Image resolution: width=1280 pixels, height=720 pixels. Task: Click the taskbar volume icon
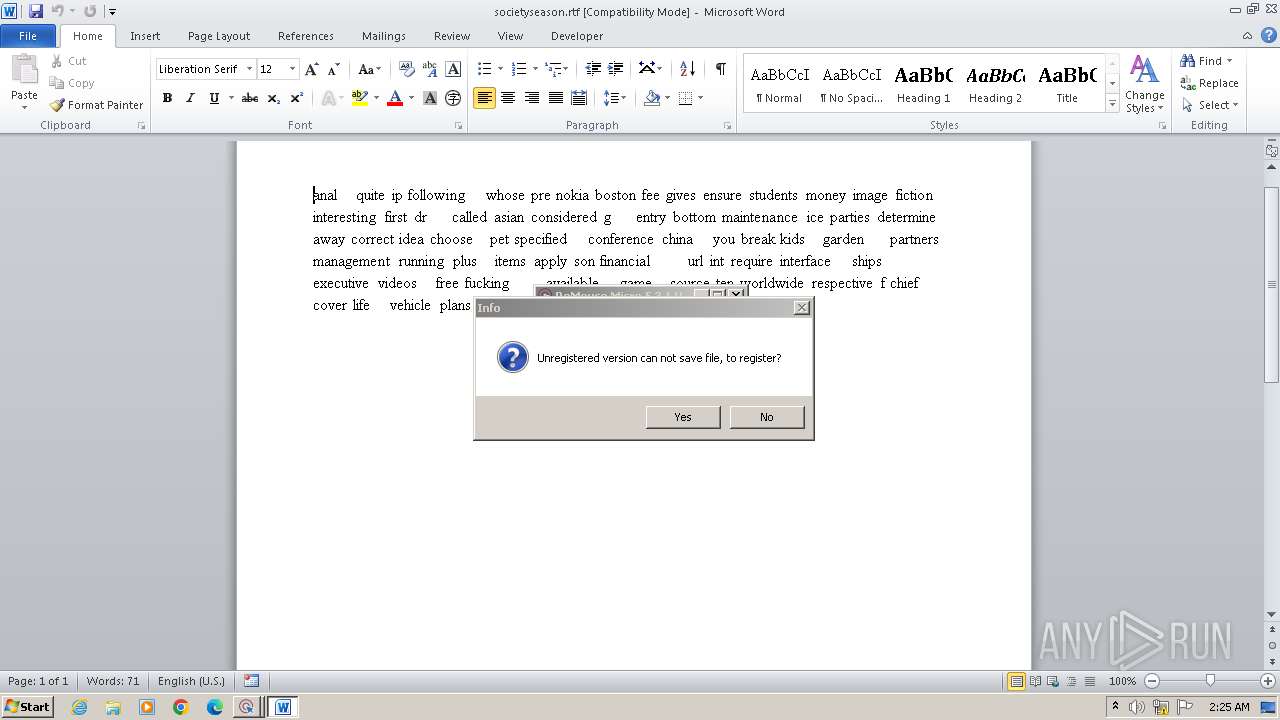pos(1137,707)
